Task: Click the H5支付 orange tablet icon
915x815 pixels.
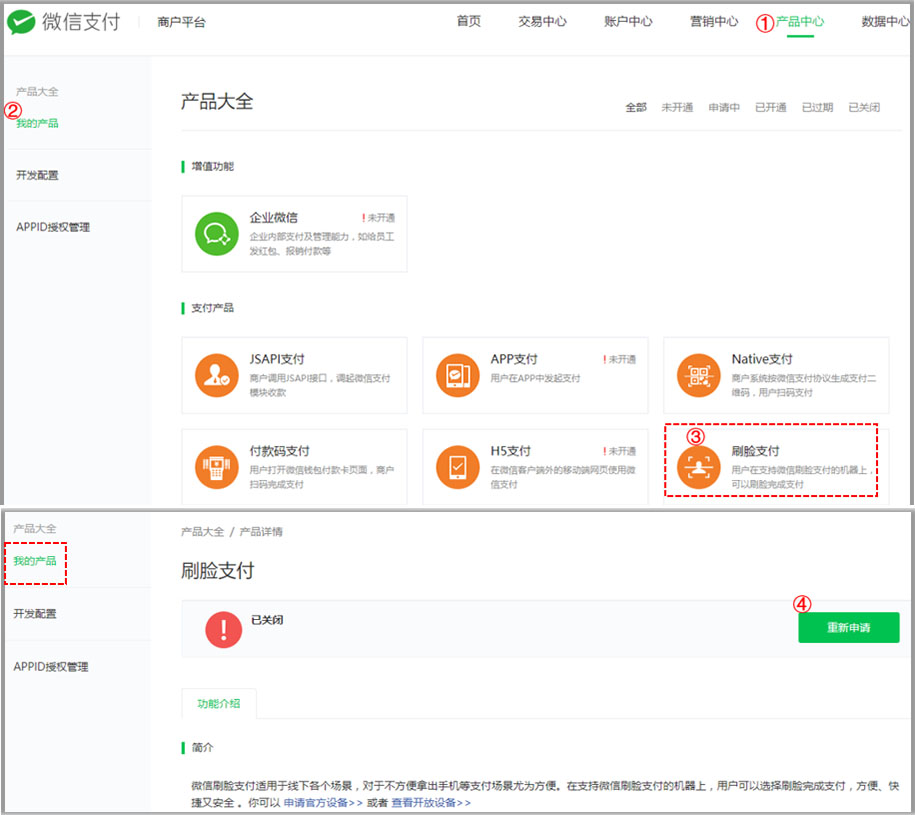Action: [458, 467]
